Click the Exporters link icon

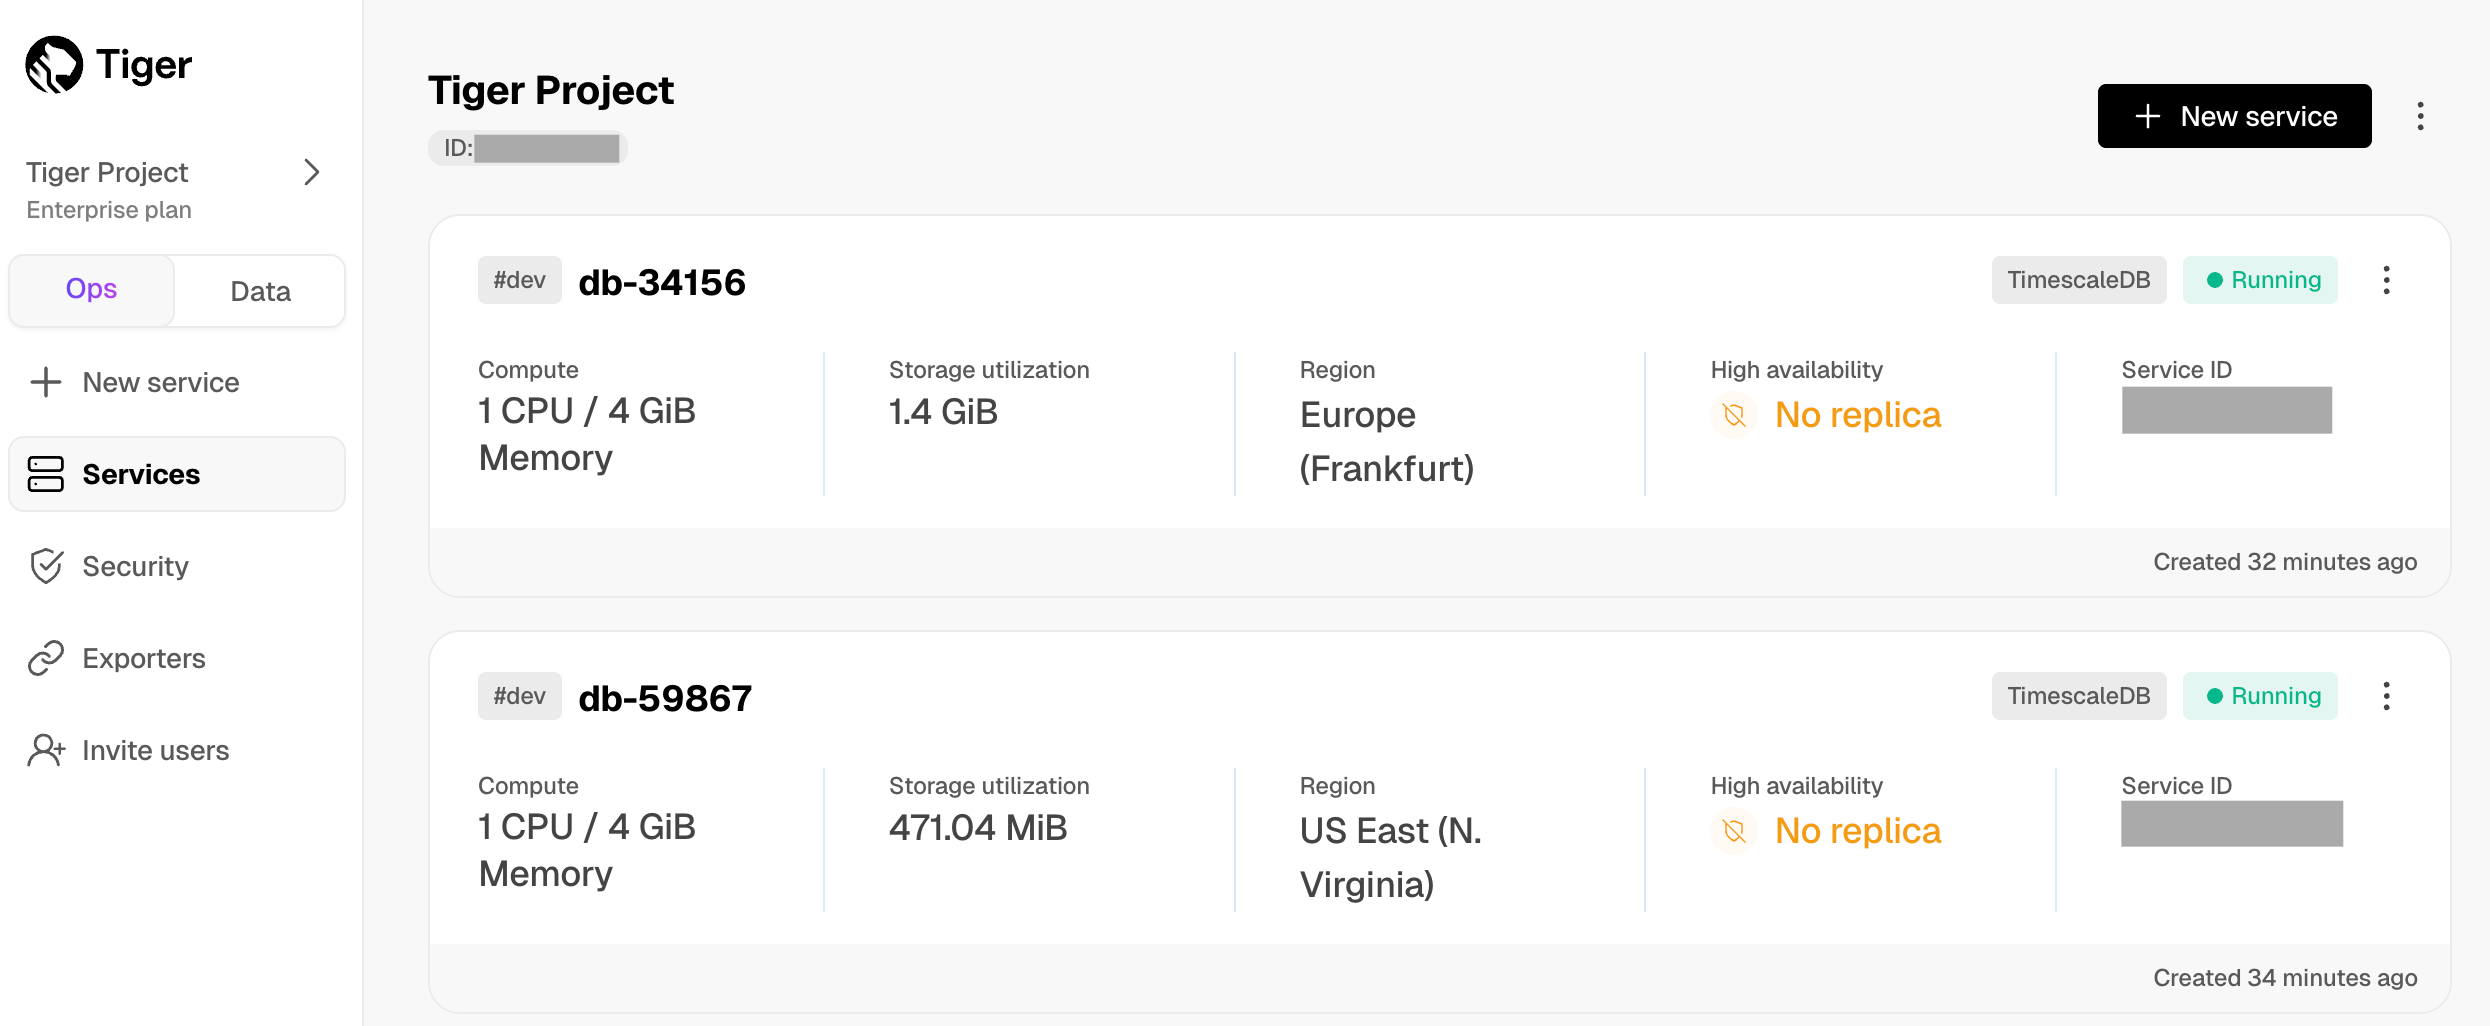(x=46, y=658)
